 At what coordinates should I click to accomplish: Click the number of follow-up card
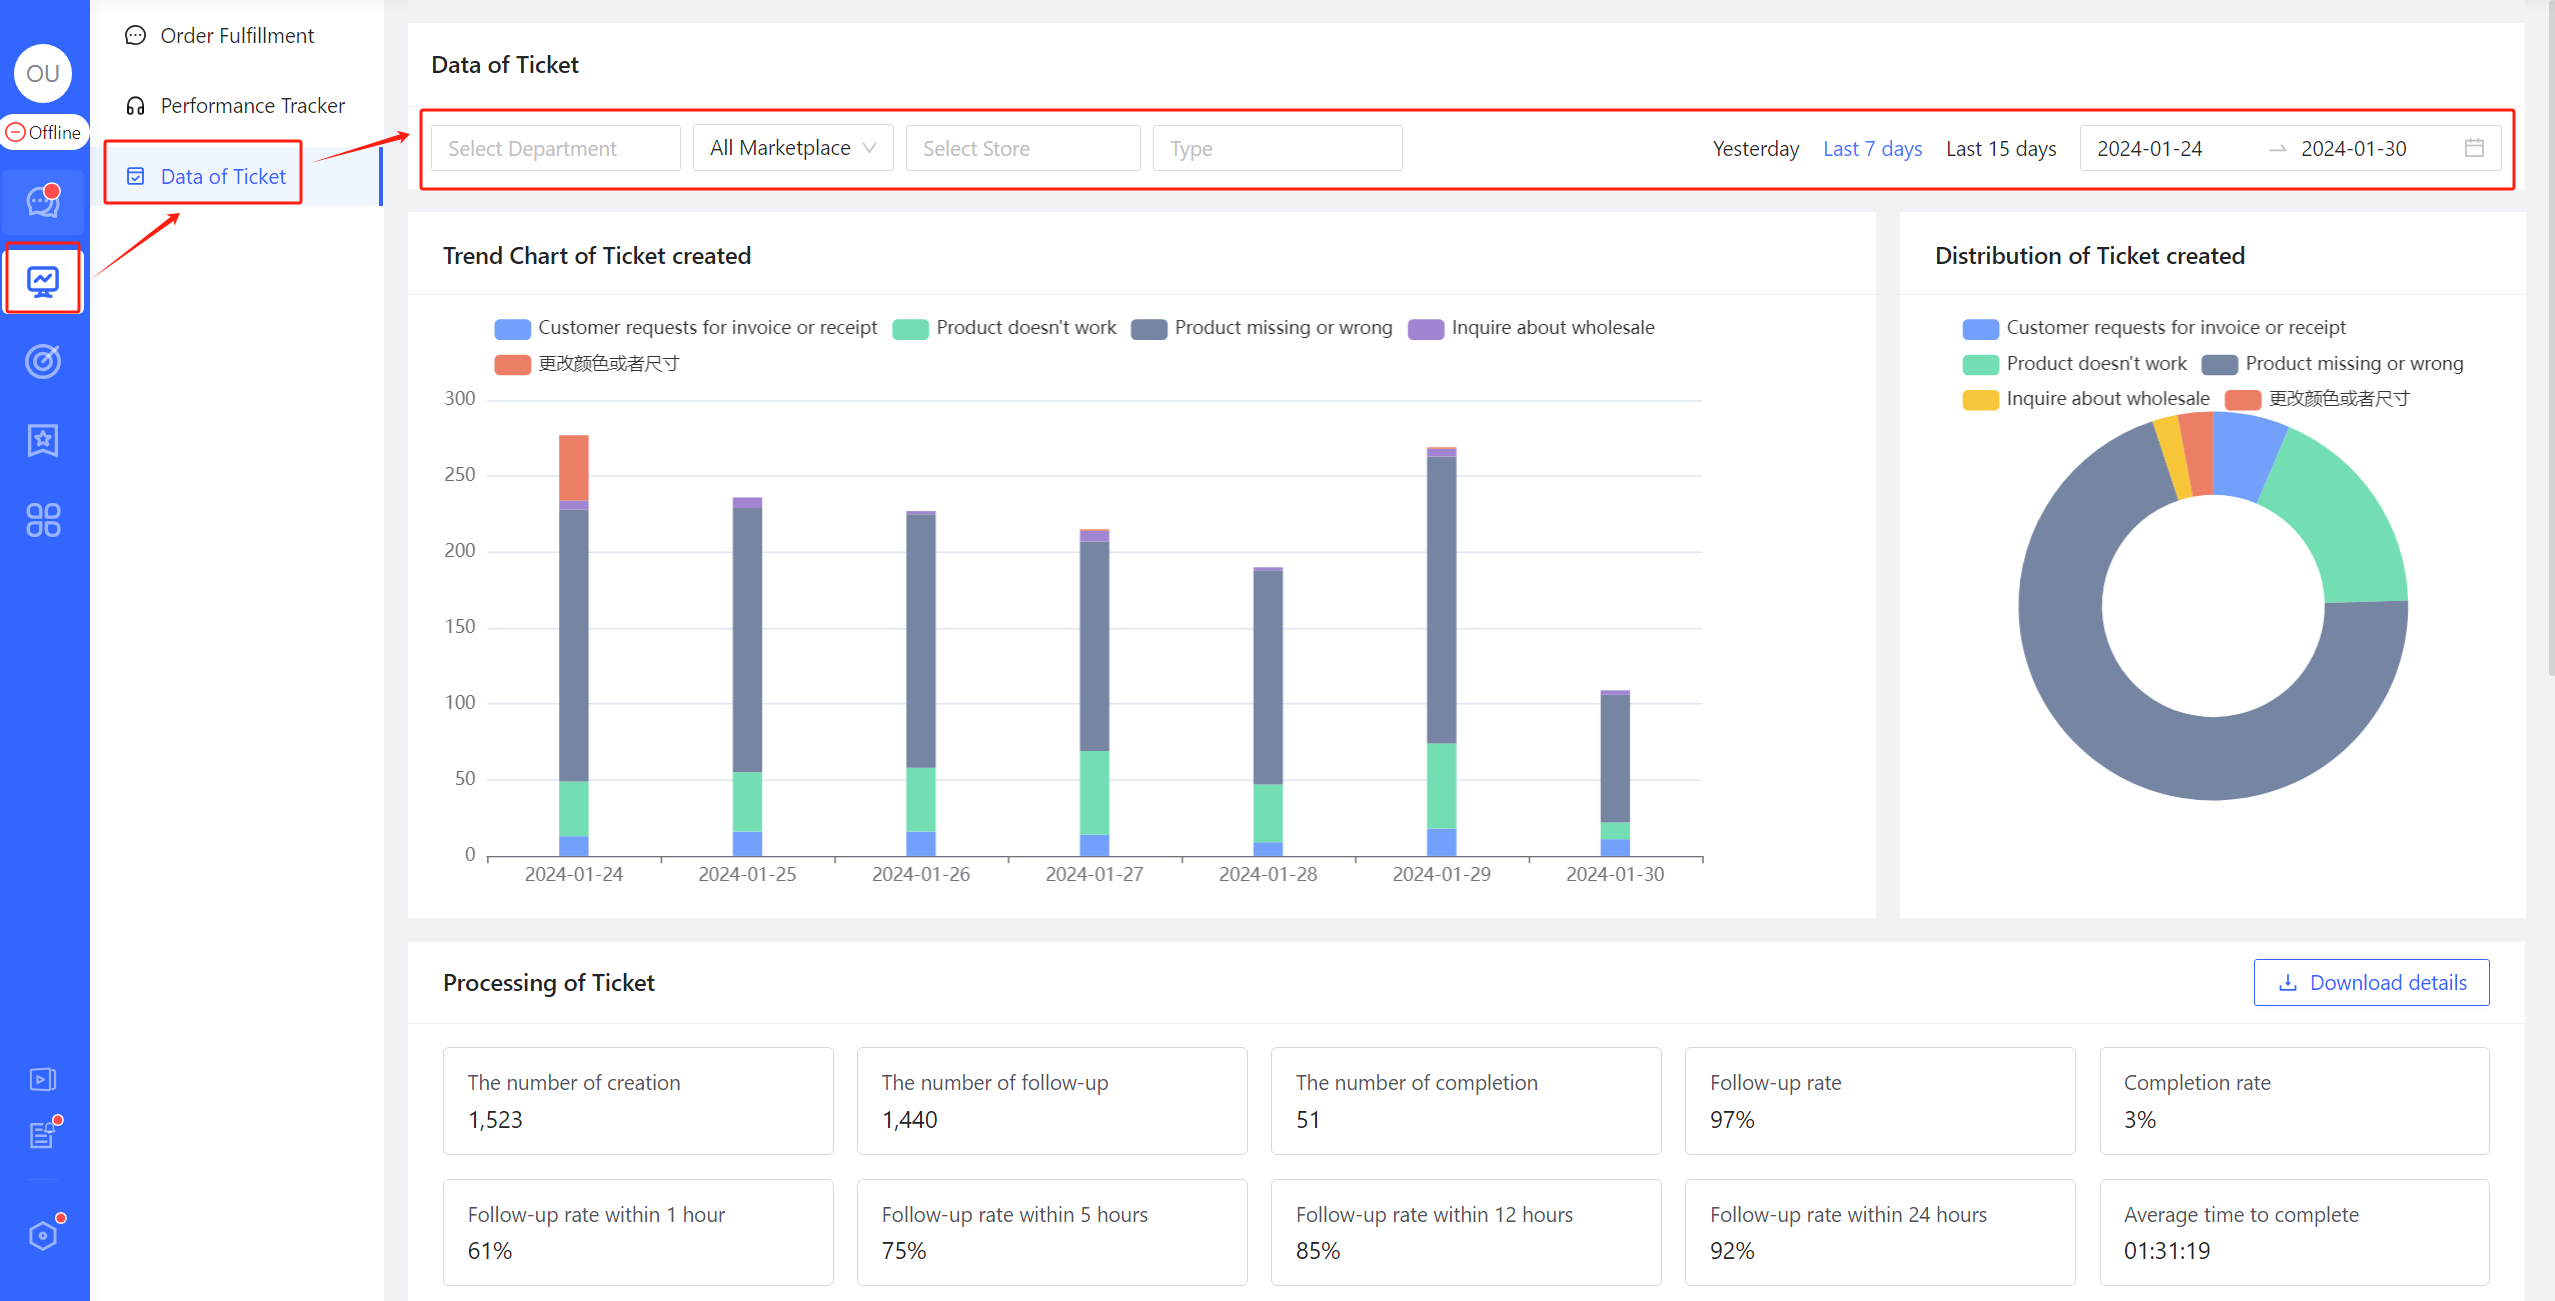1052,1101
